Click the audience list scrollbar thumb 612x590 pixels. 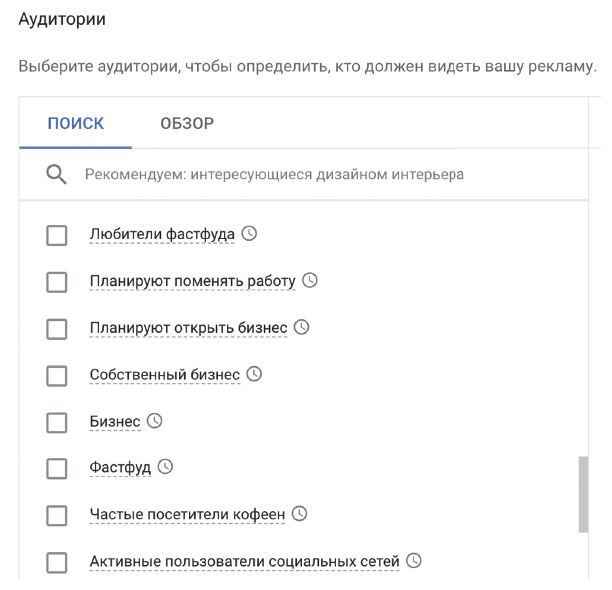pyautogui.click(x=583, y=494)
